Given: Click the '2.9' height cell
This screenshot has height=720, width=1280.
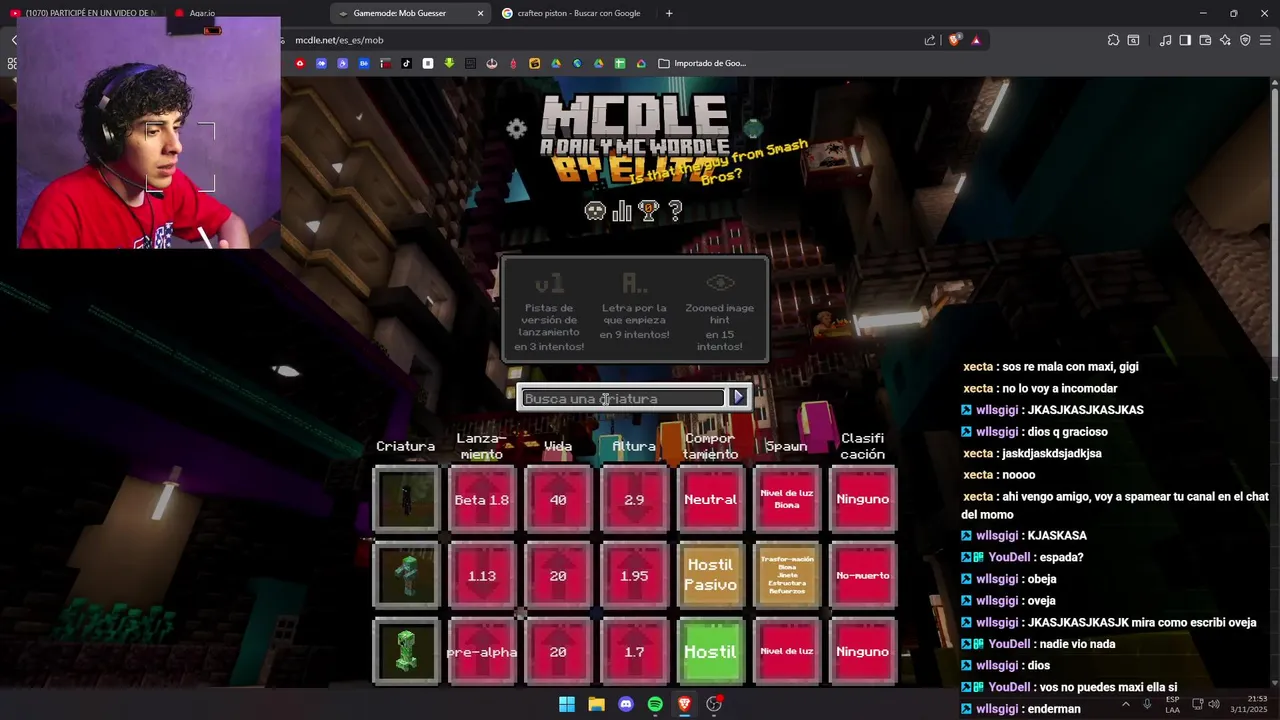Looking at the screenshot, I should pos(634,499).
